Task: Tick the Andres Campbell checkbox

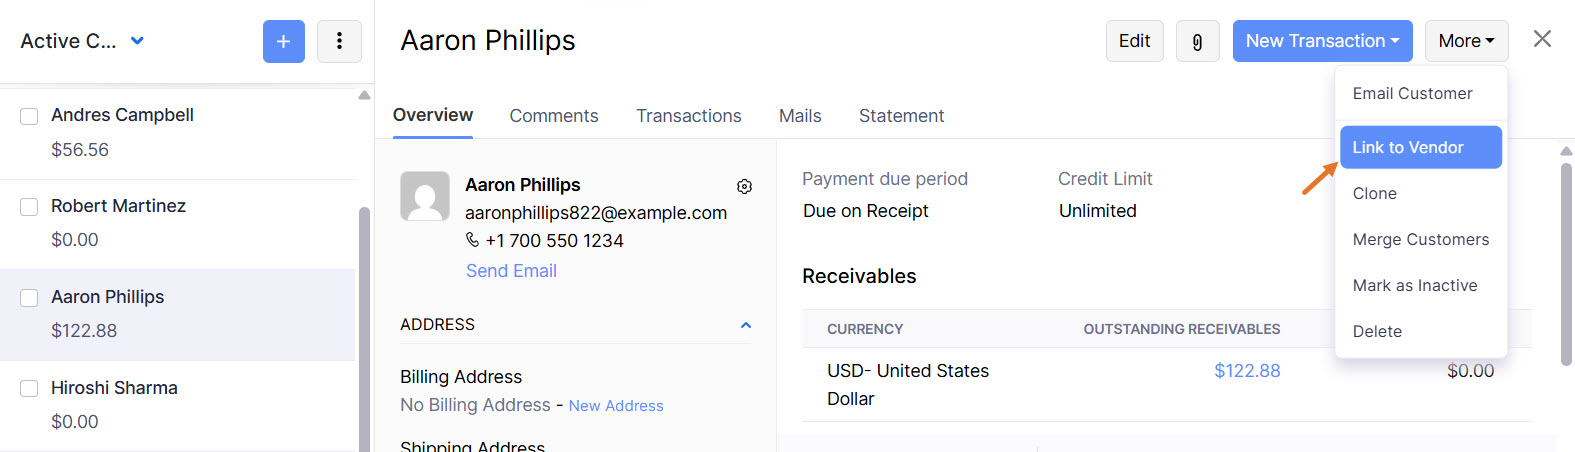Action: point(30,116)
